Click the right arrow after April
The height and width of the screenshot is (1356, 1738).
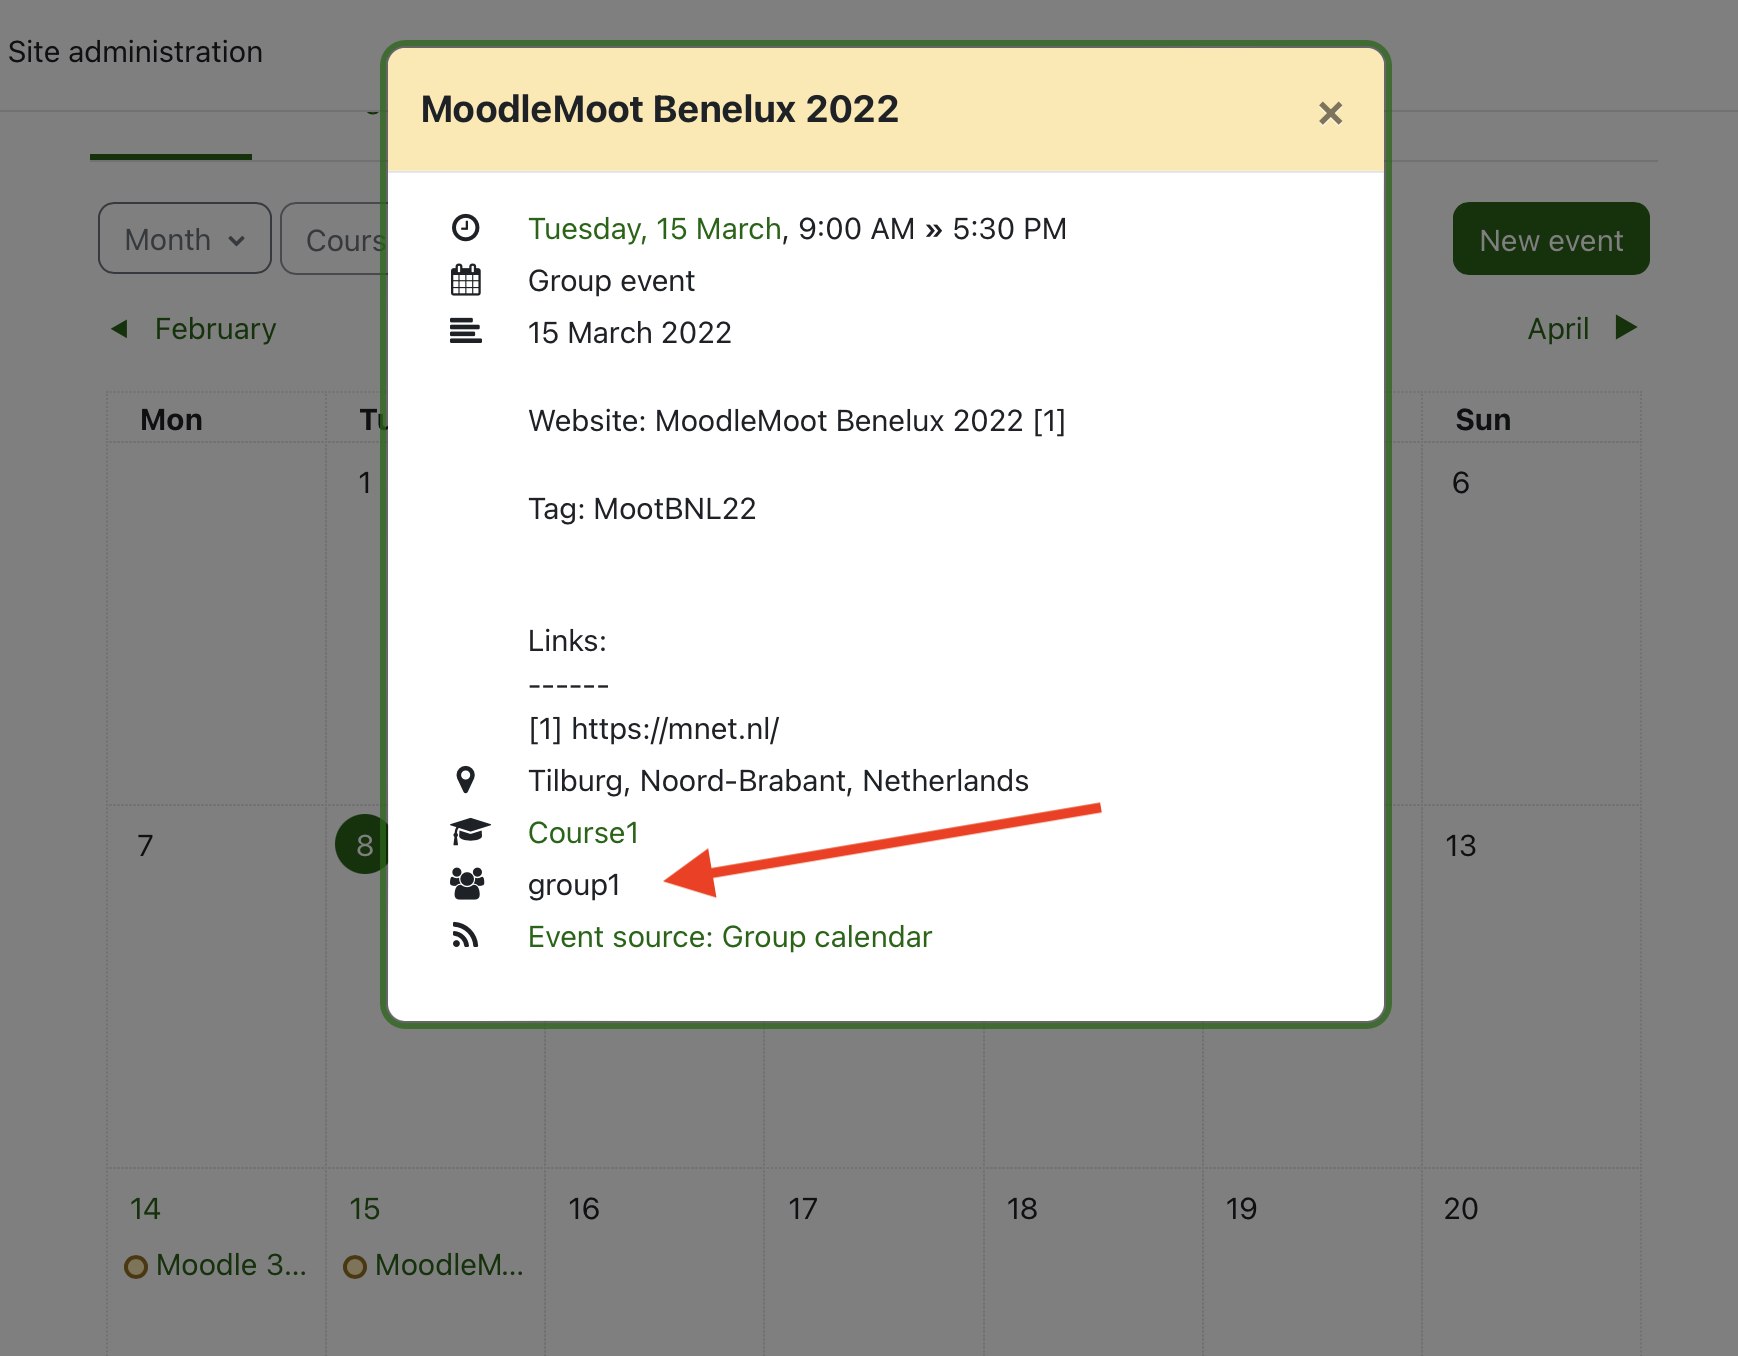[x=1626, y=328]
